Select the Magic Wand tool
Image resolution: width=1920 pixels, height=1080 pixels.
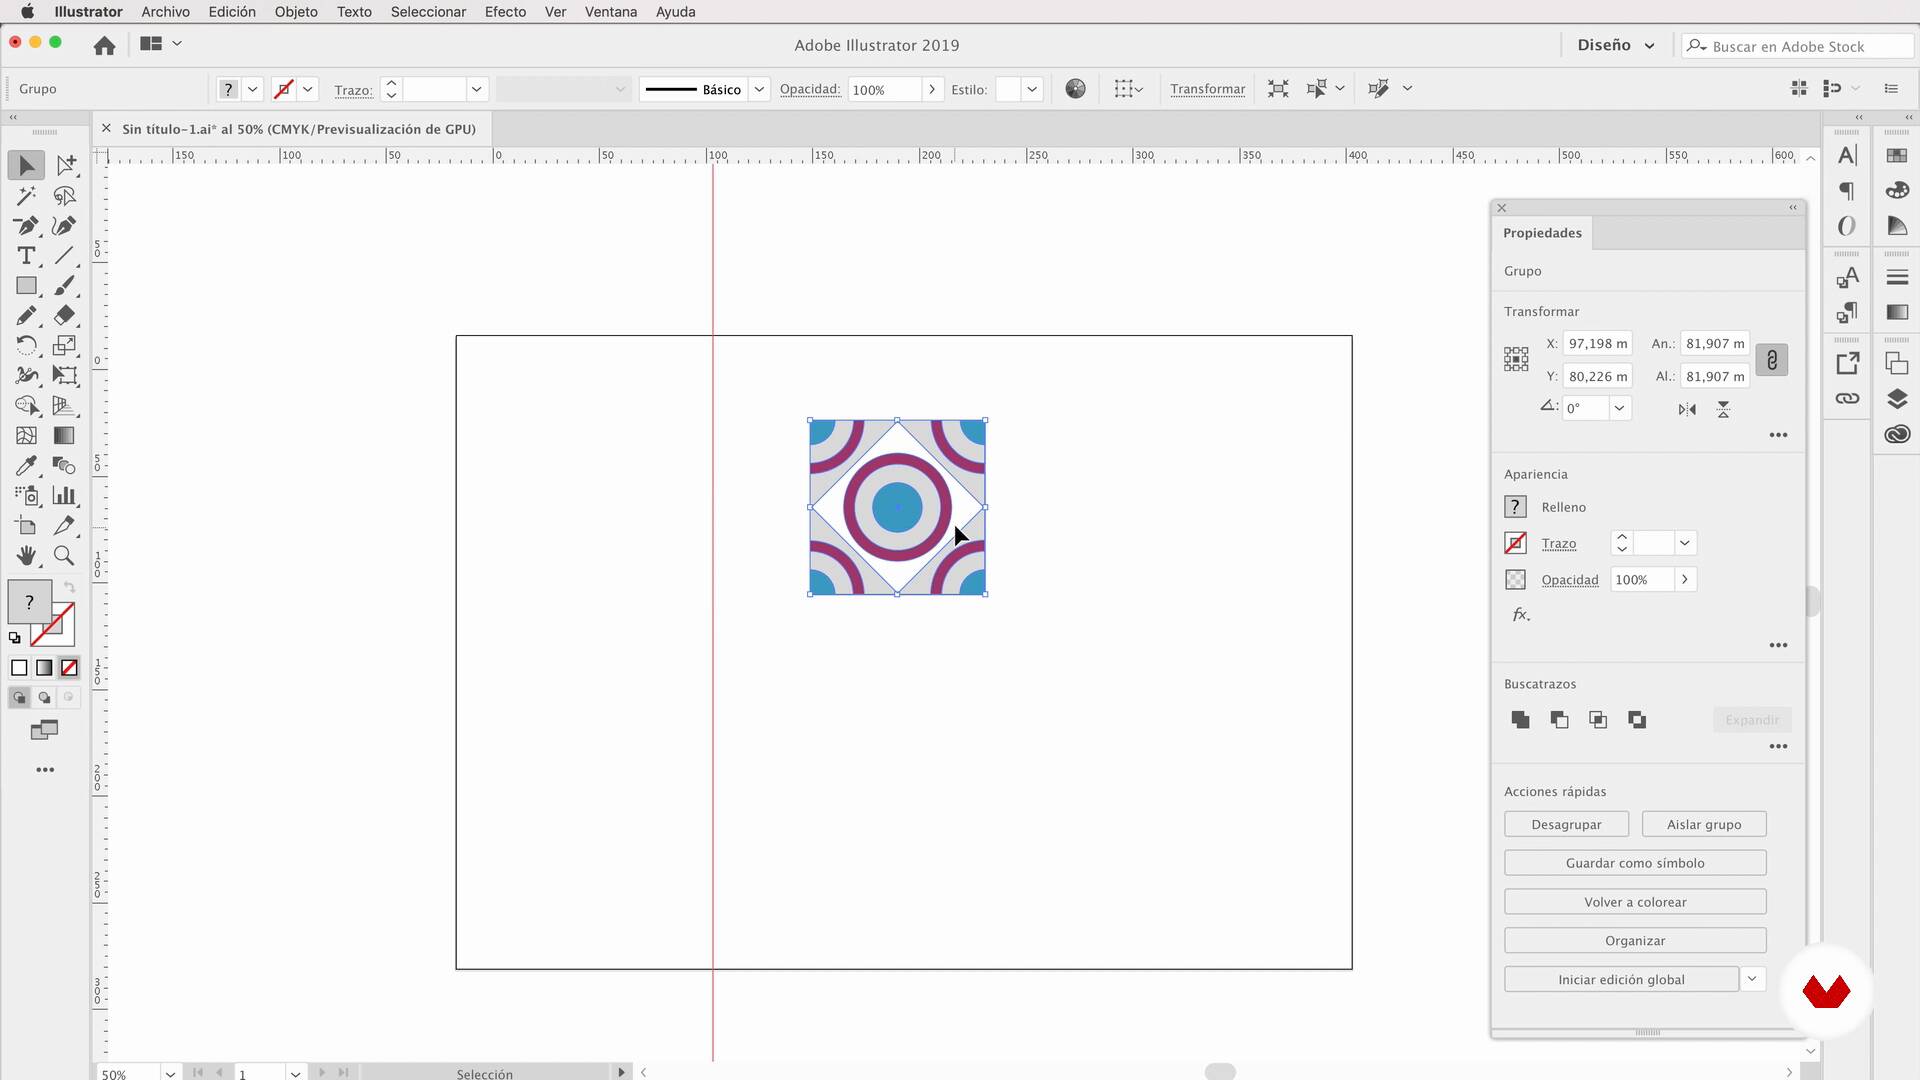point(27,196)
